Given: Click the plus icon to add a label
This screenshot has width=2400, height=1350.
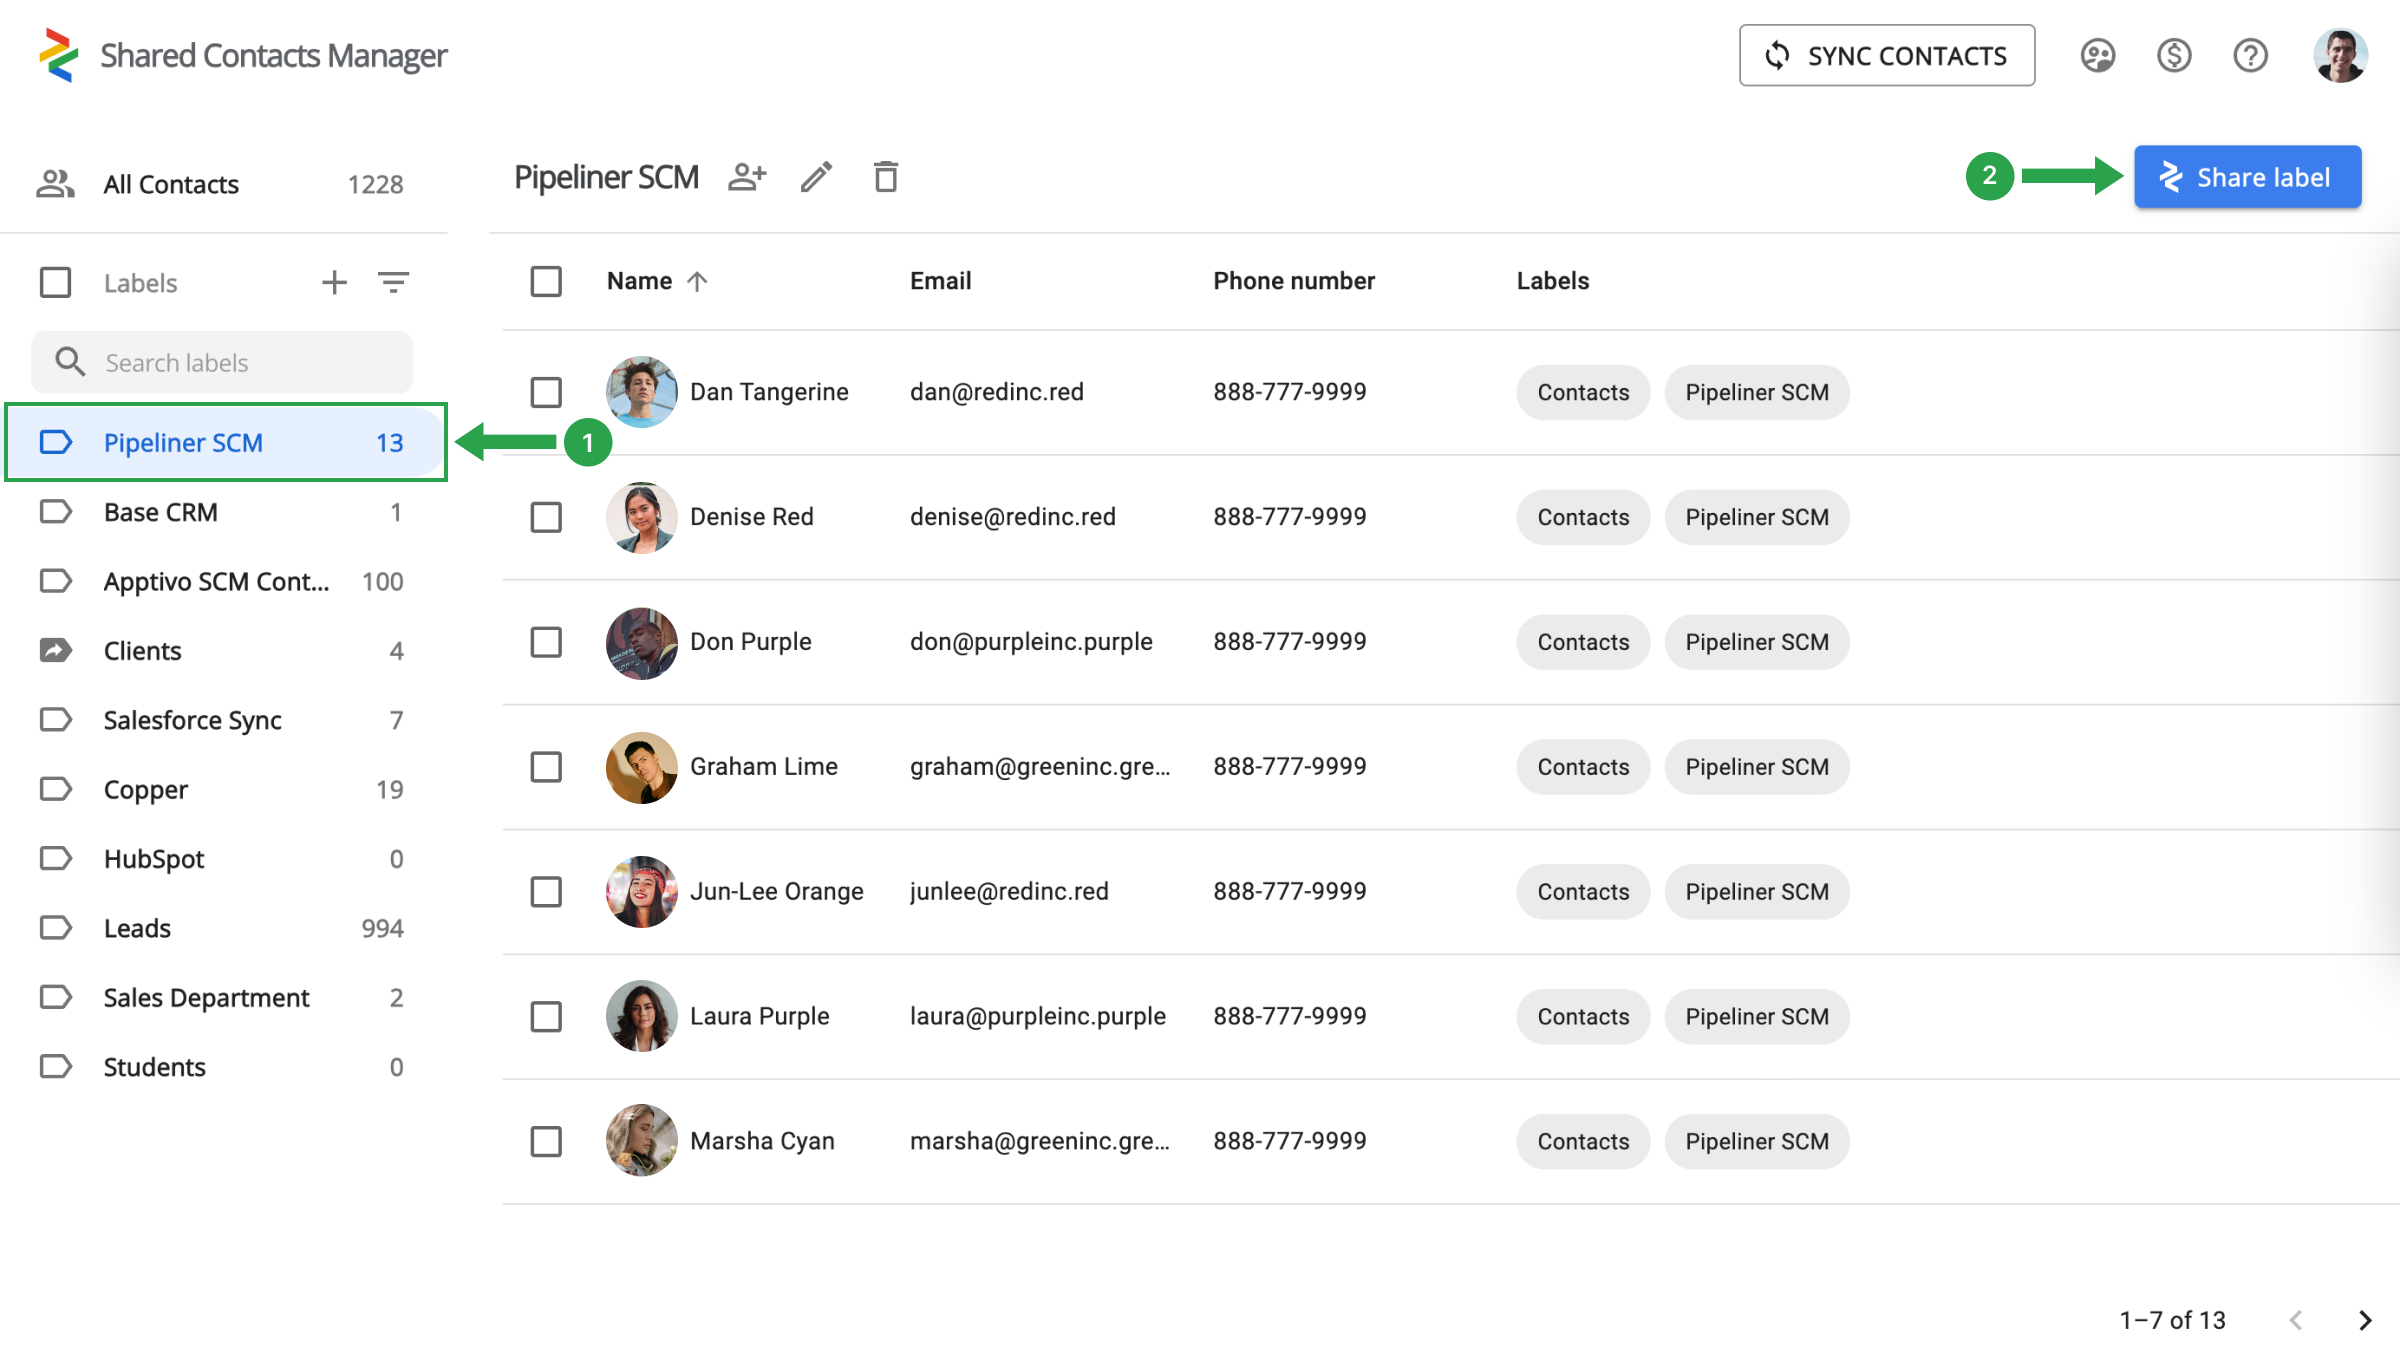Looking at the screenshot, I should [334, 283].
